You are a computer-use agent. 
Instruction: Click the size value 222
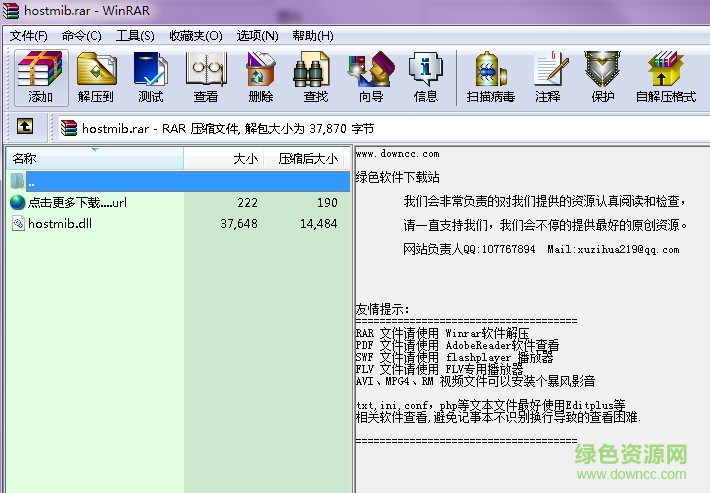point(248,203)
